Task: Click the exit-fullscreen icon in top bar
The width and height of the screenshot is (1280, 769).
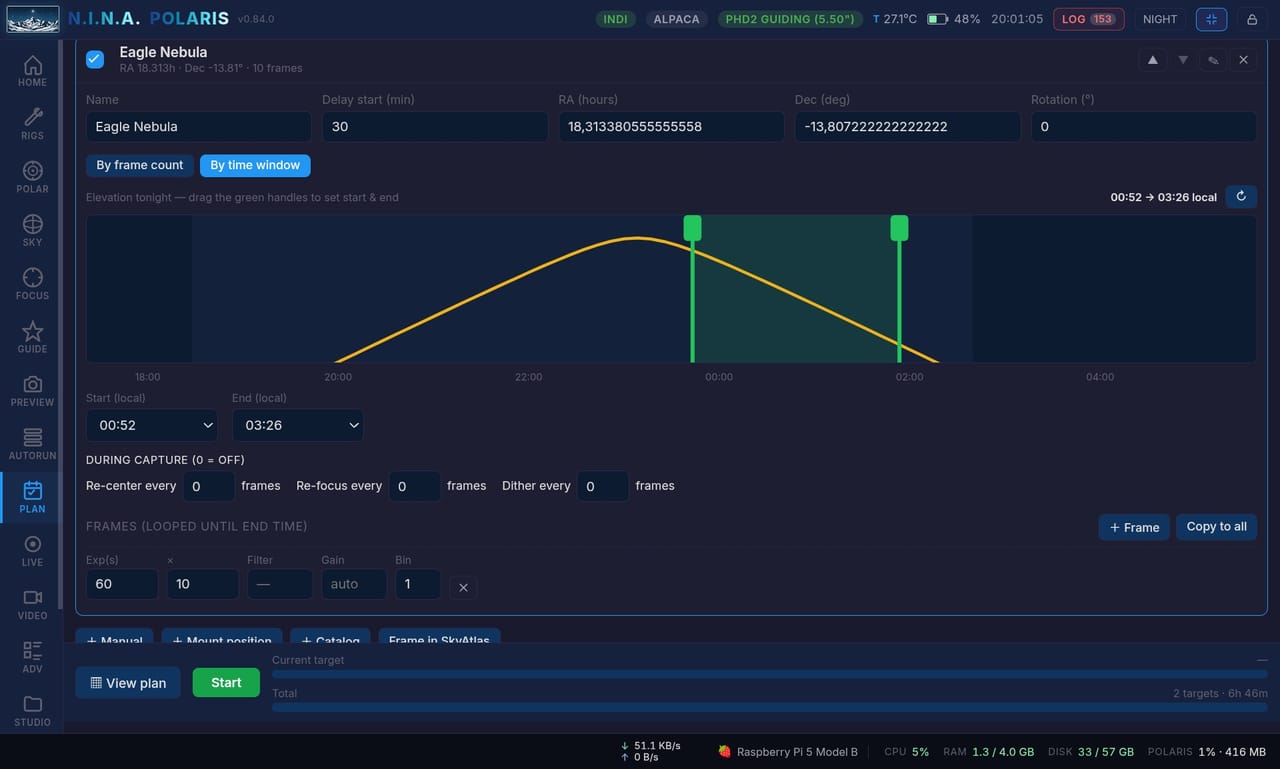Action: [x=1211, y=19]
